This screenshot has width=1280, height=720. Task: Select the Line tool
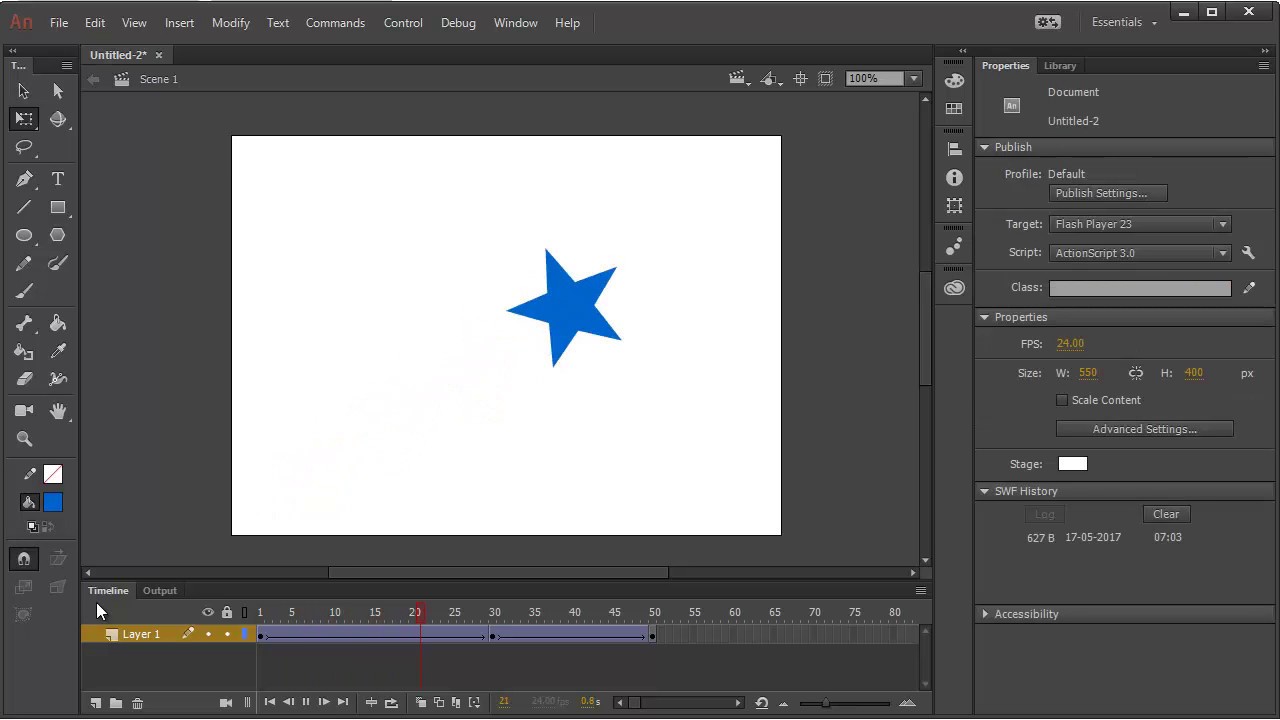point(24,207)
